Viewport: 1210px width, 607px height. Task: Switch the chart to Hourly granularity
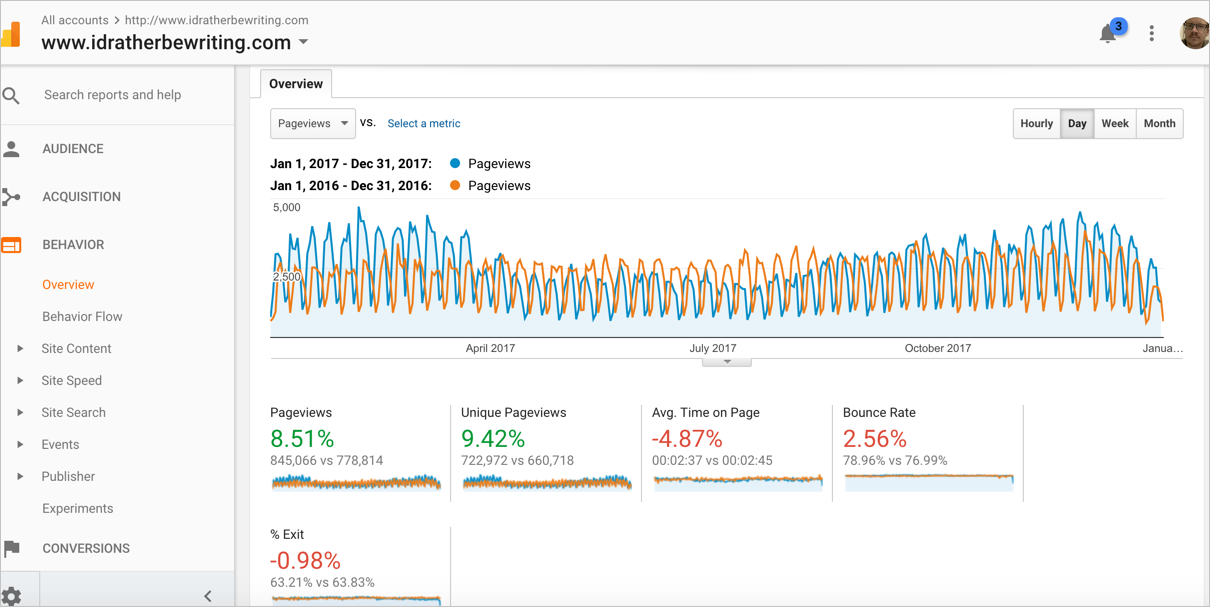point(1036,124)
